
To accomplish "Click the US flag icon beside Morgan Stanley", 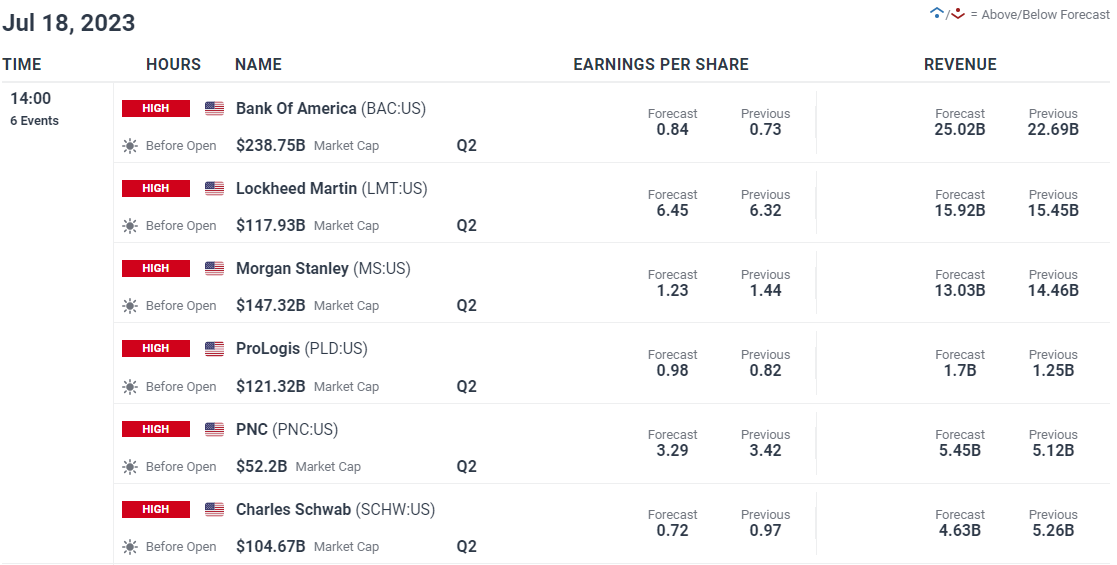I will [214, 269].
